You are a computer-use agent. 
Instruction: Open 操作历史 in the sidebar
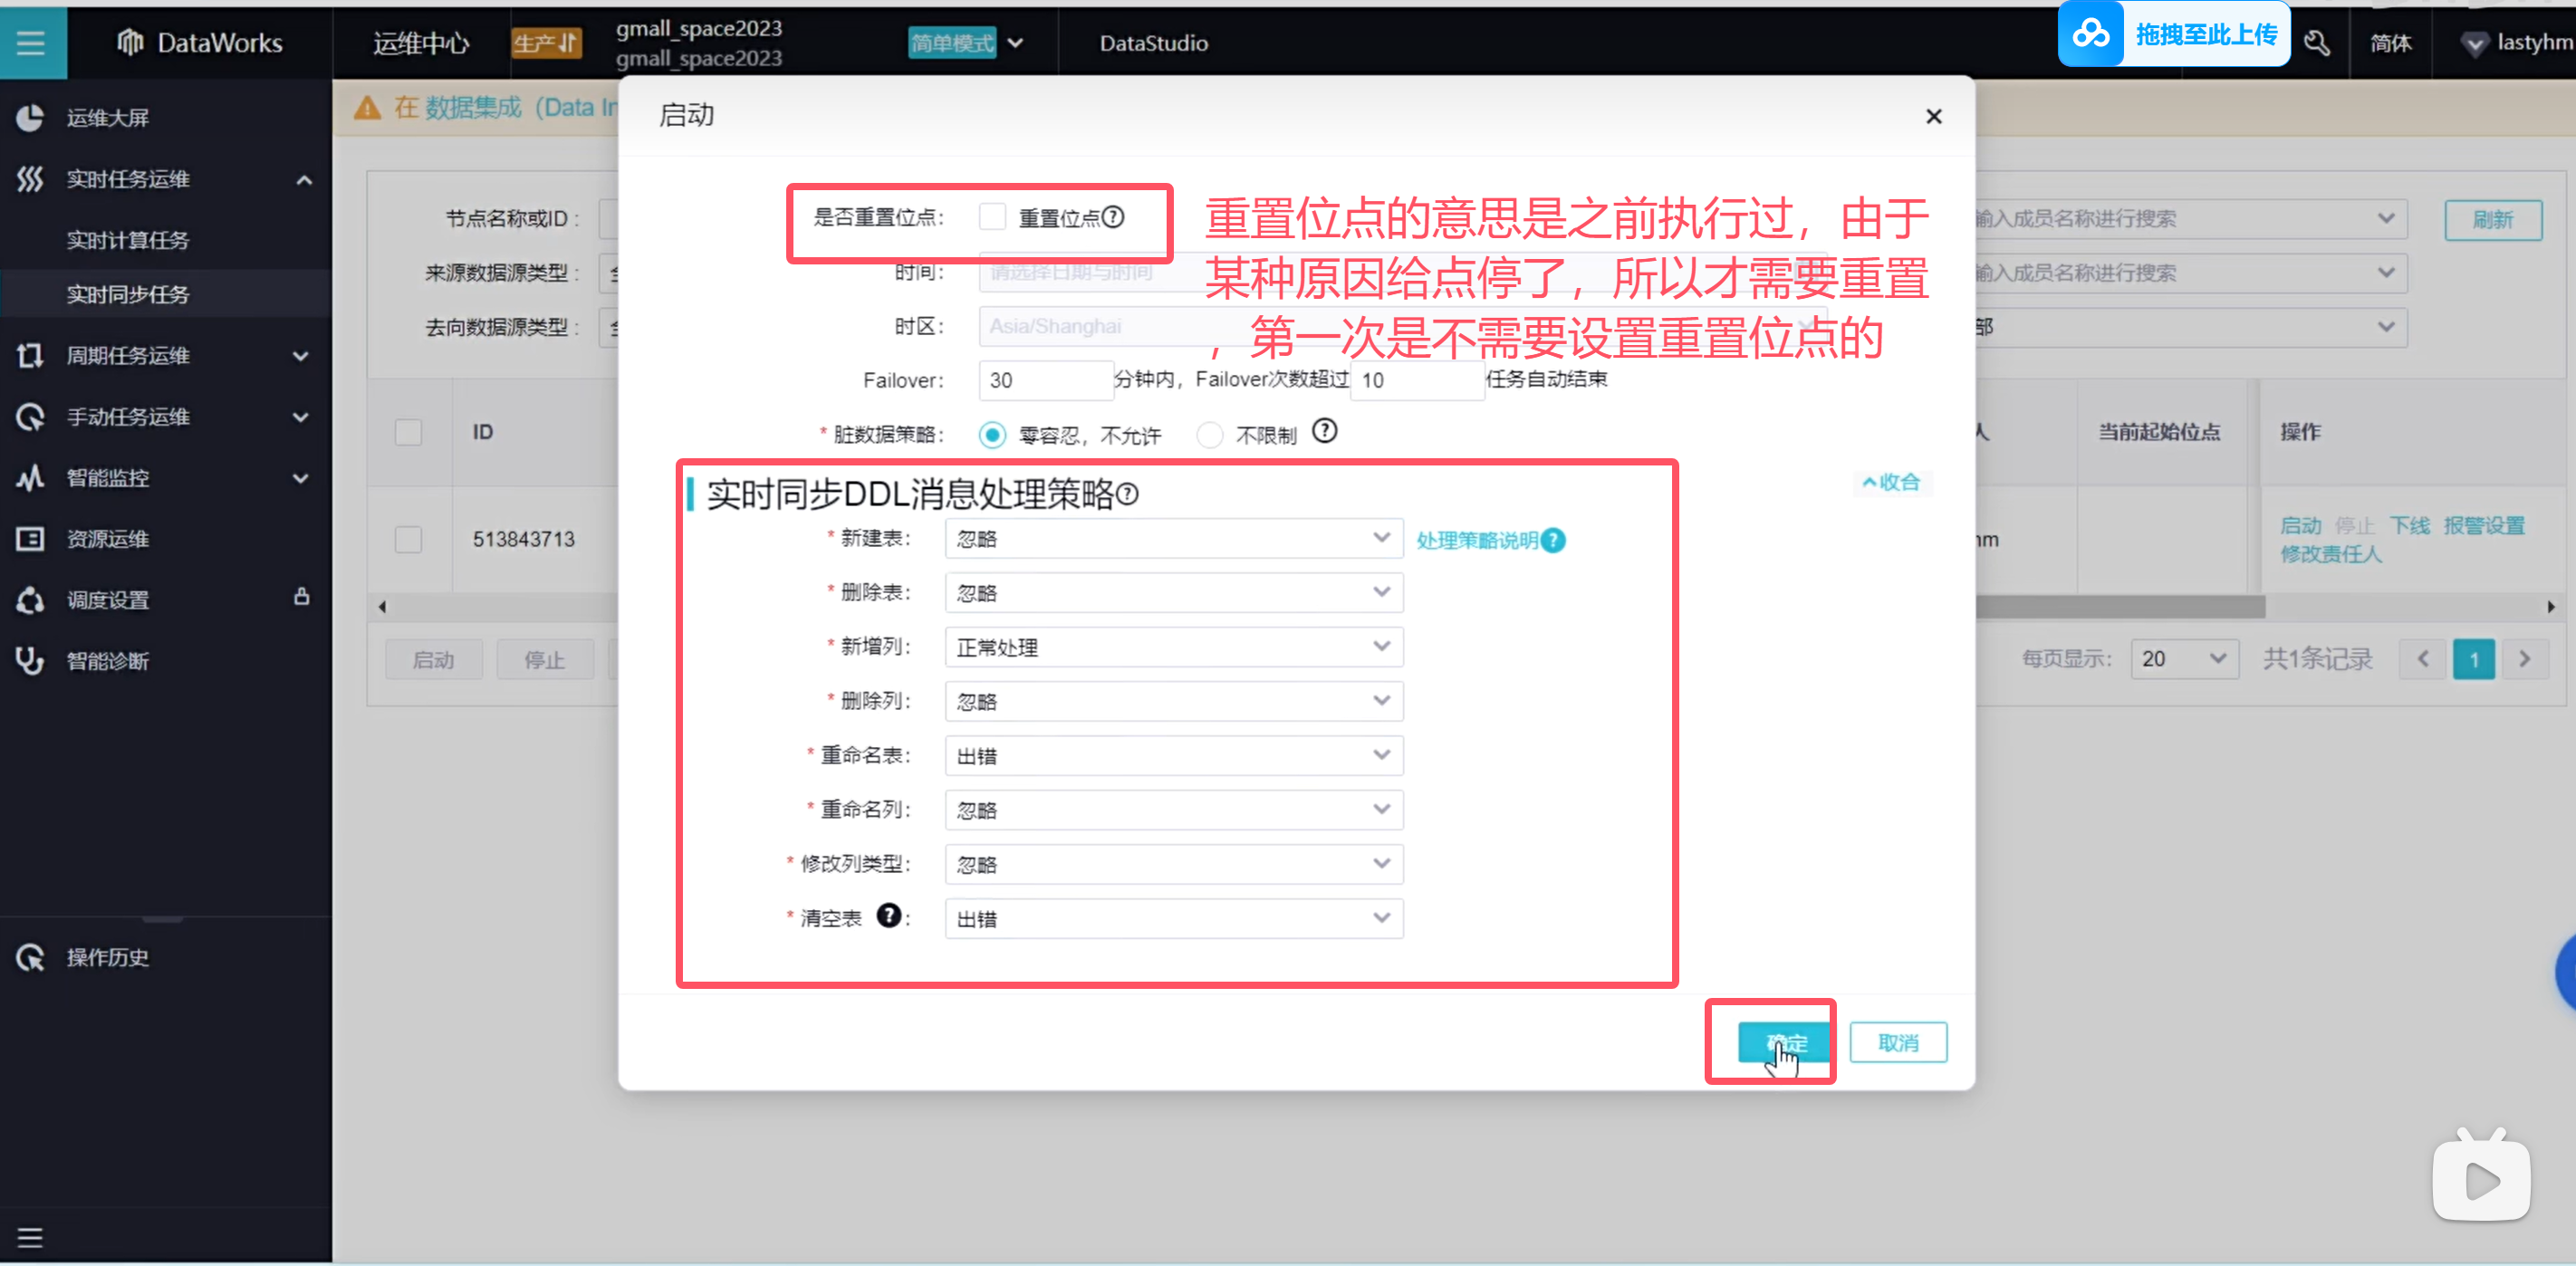(x=107, y=957)
